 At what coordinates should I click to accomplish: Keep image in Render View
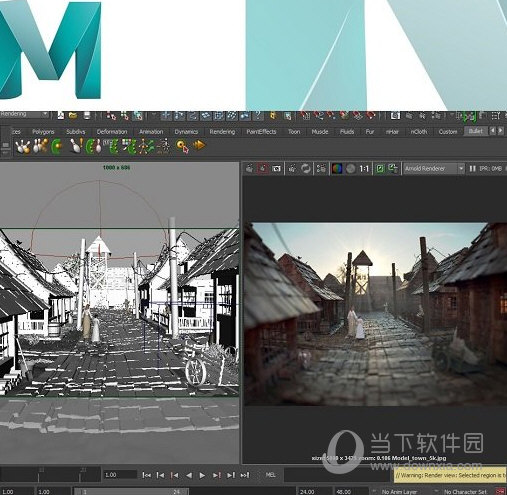380,169
